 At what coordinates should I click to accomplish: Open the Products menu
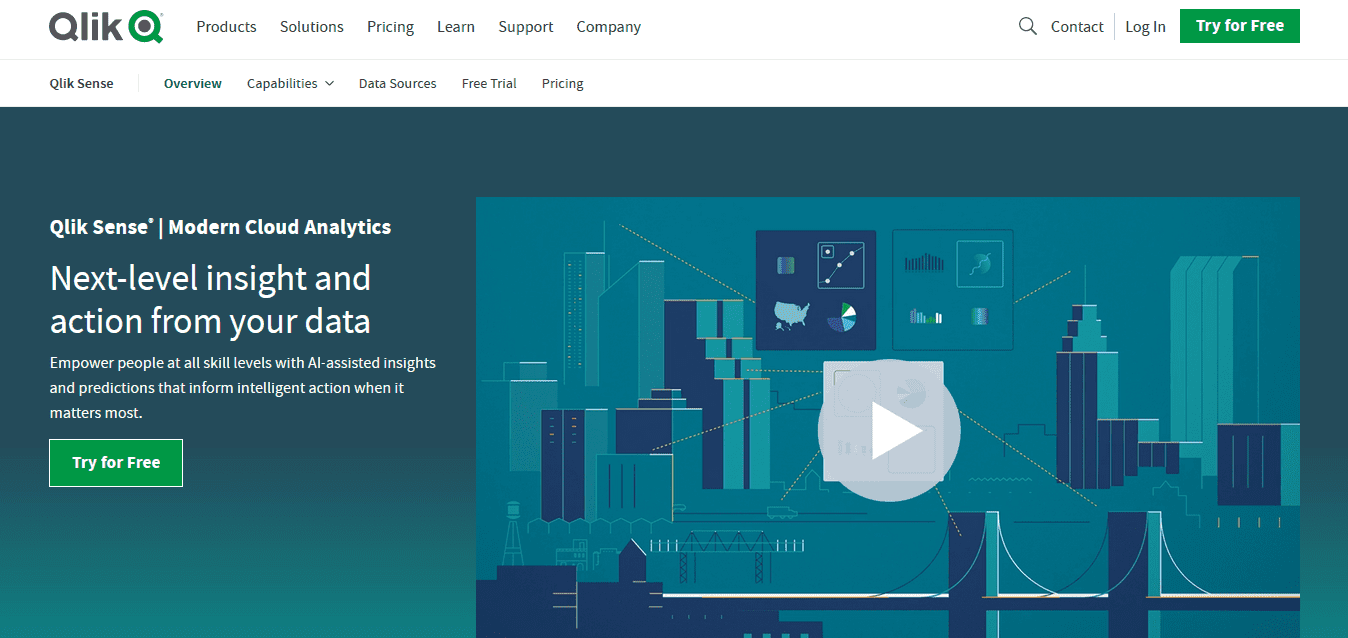(226, 27)
